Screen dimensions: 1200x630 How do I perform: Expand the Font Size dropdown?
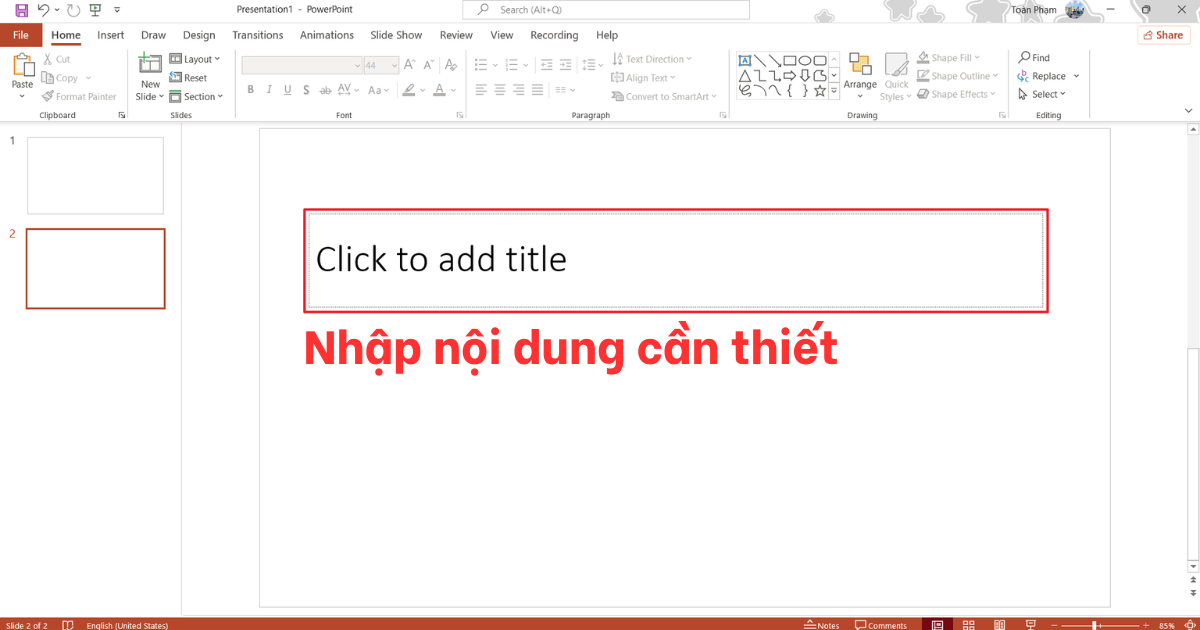(392, 64)
